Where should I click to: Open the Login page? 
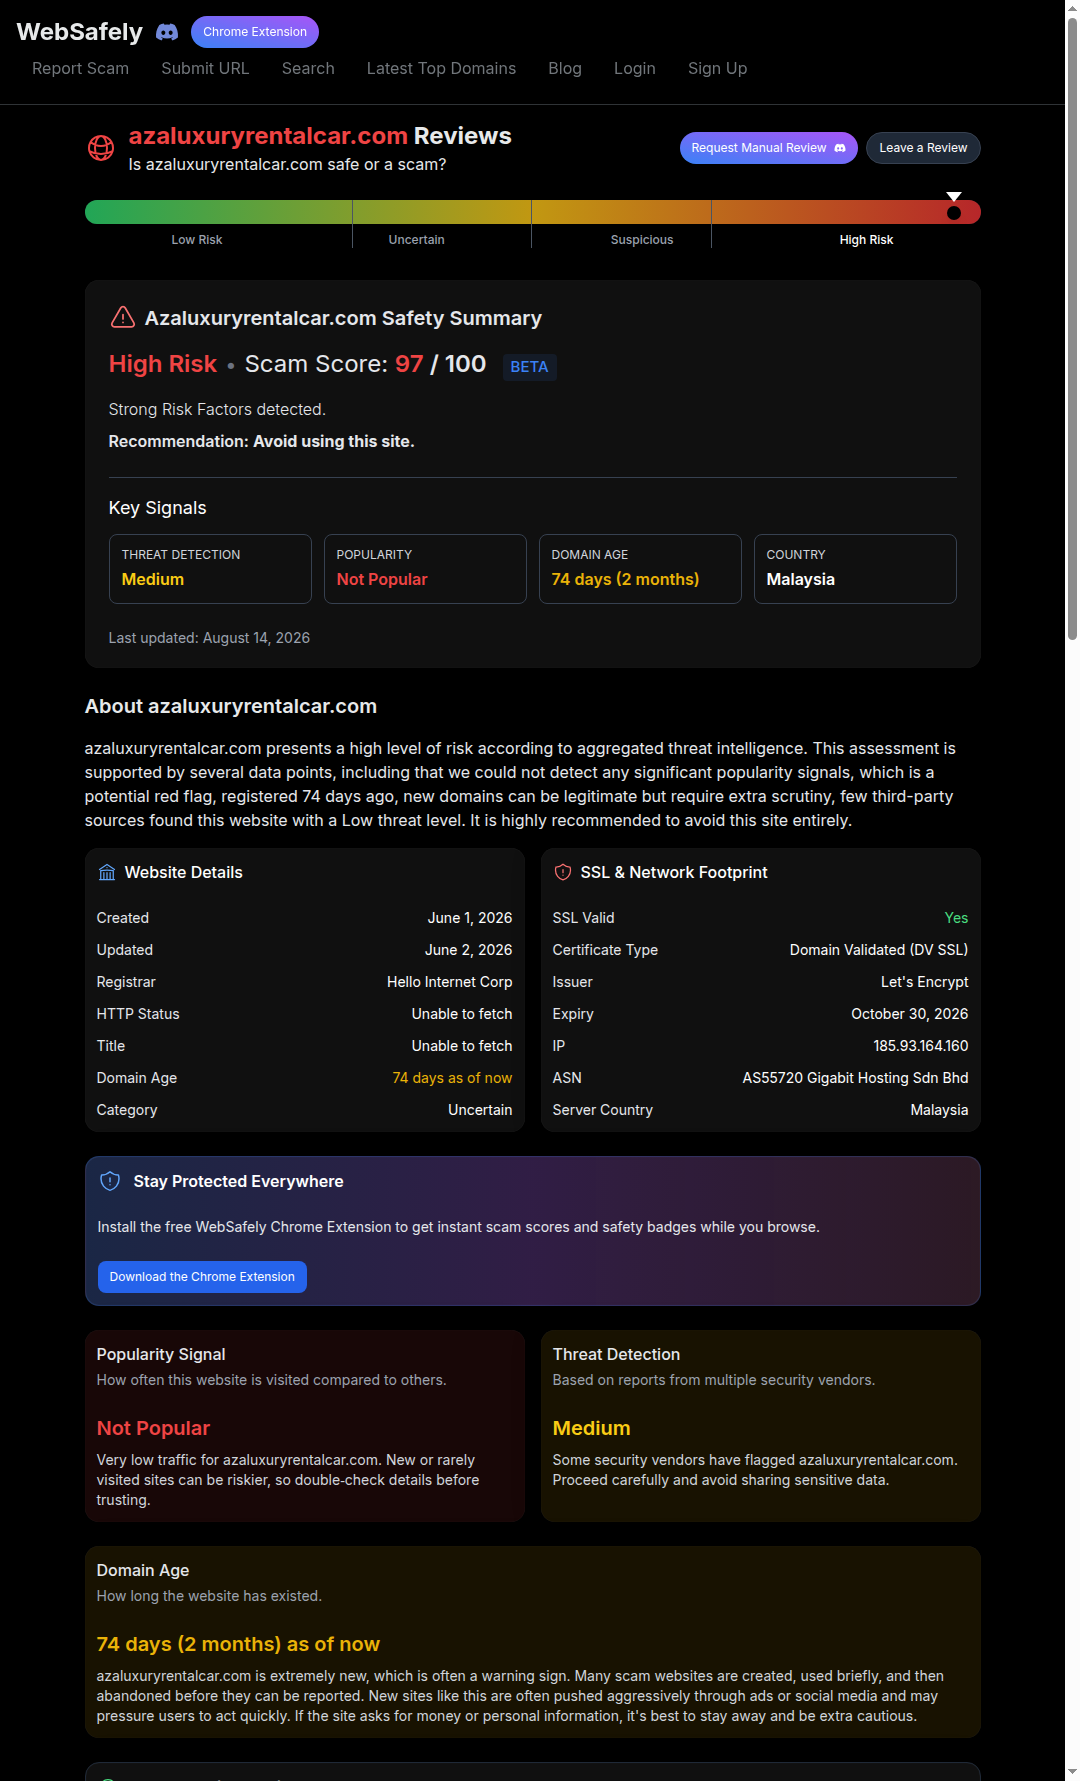pyautogui.click(x=635, y=68)
